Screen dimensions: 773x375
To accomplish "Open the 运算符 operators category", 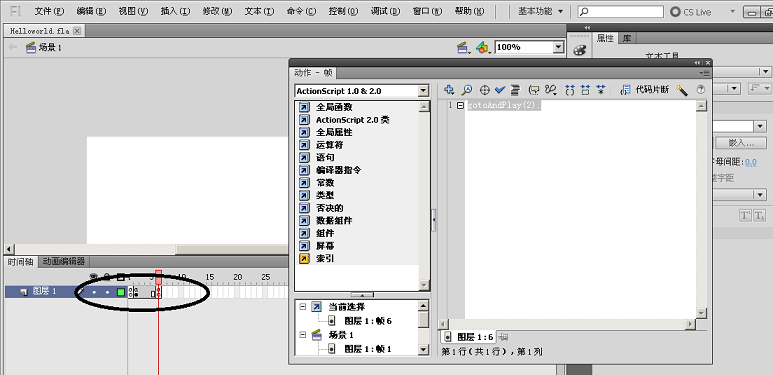I will 321,145.
